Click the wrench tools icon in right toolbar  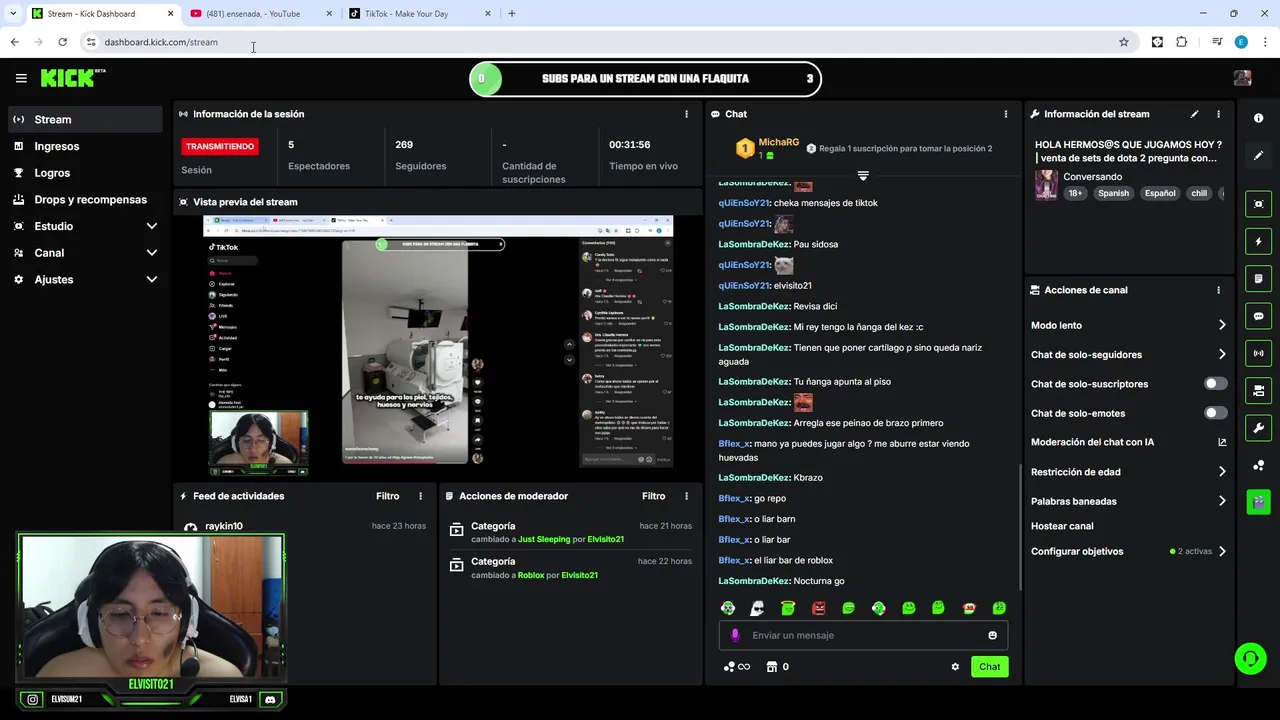pyautogui.click(x=1258, y=428)
